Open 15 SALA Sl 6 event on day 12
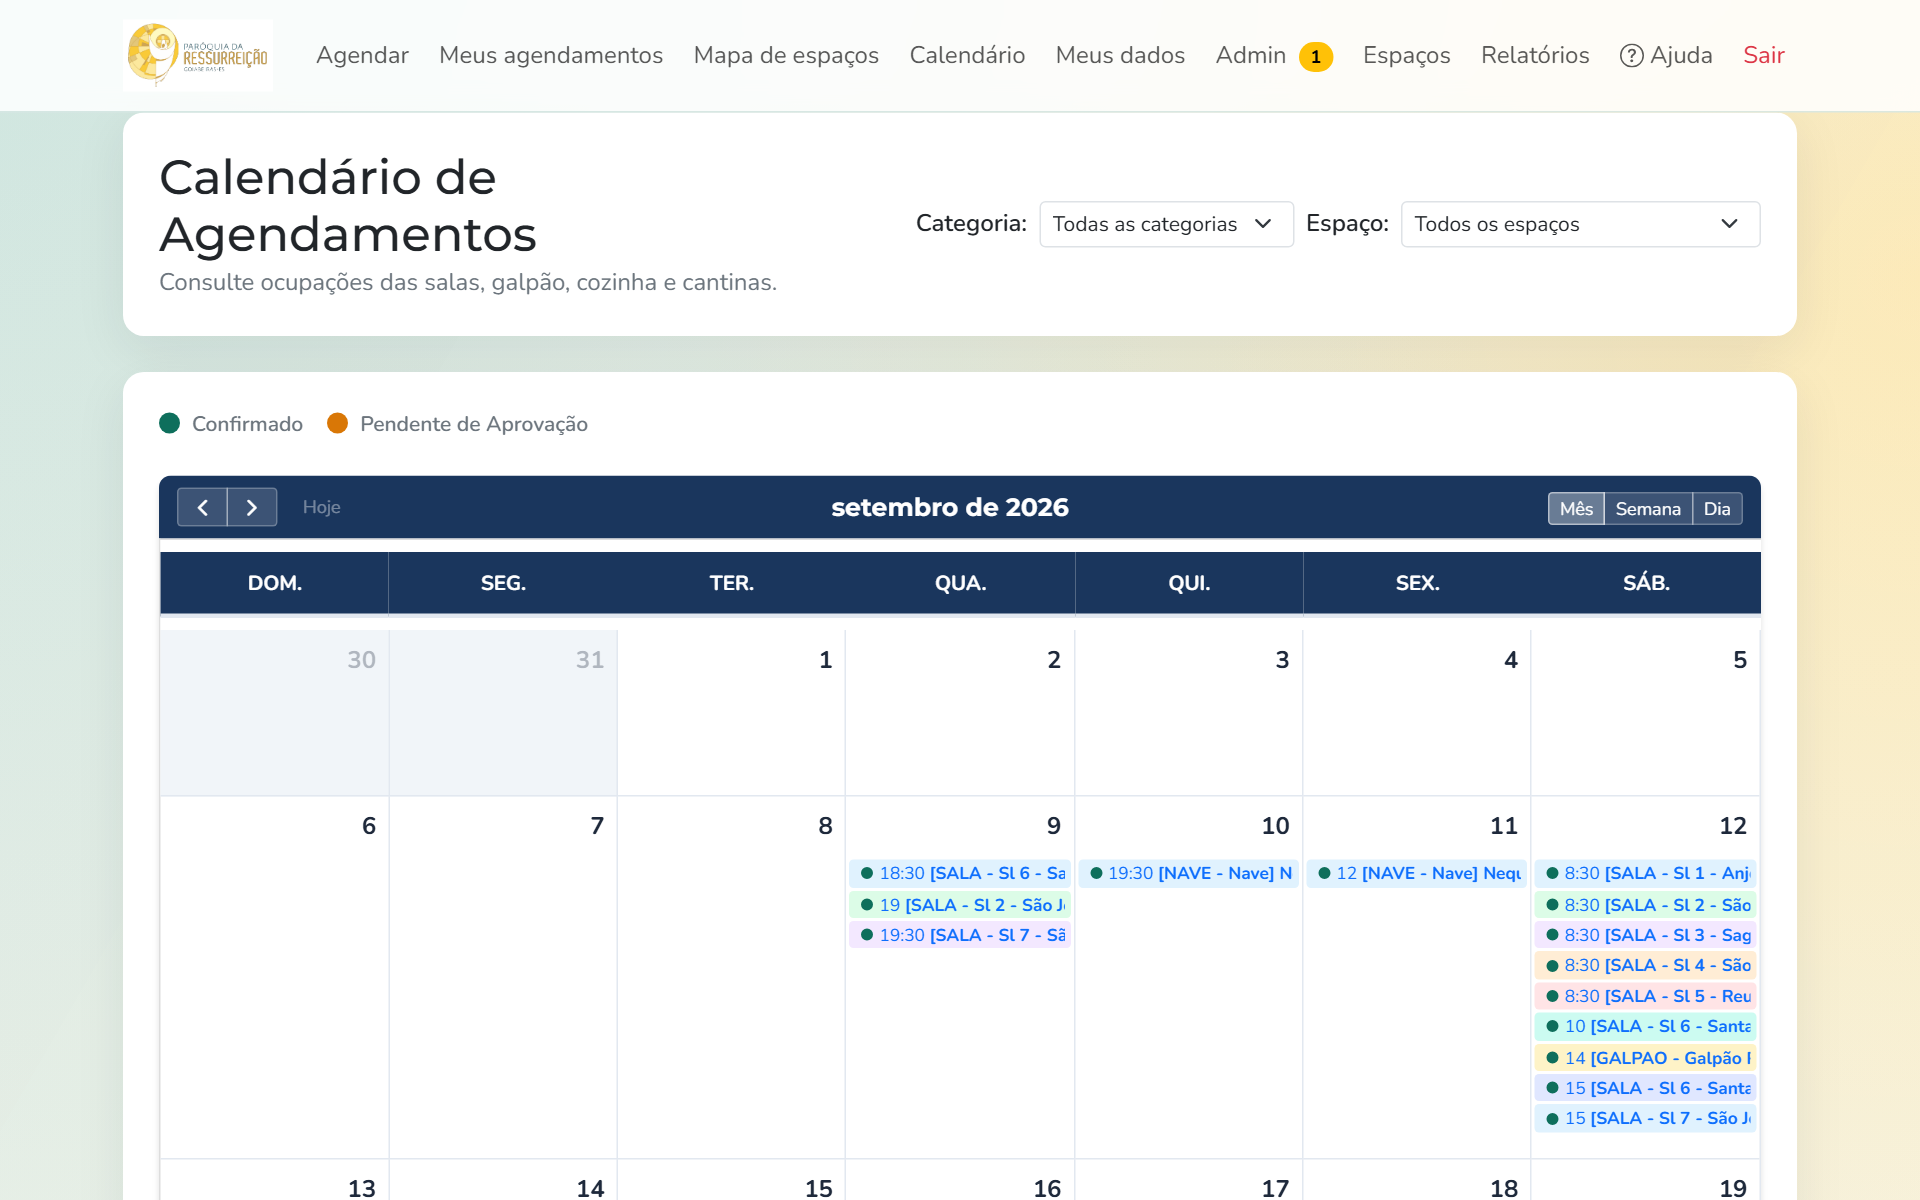The width and height of the screenshot is (1920, 1200). coord(1646,1088)
